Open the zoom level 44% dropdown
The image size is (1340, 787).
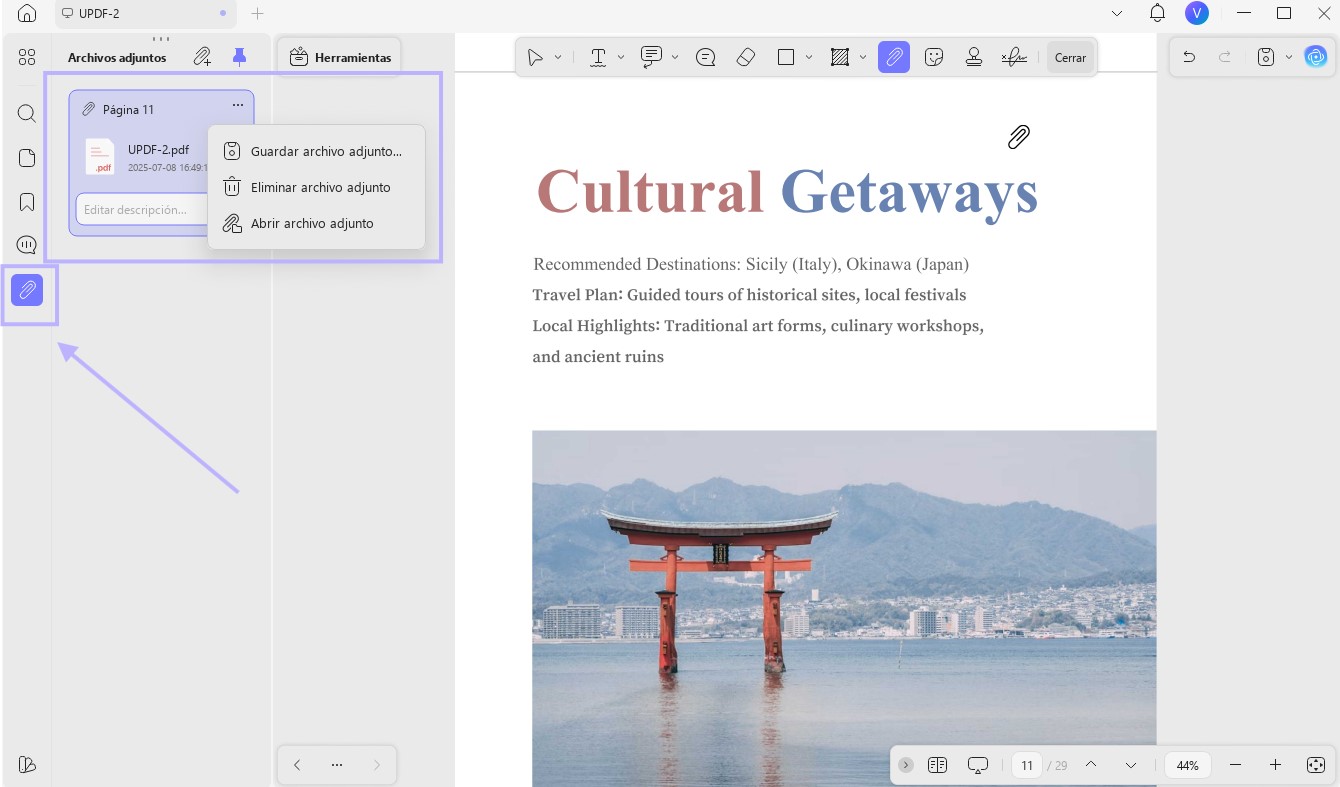(x=1188, y=765)
